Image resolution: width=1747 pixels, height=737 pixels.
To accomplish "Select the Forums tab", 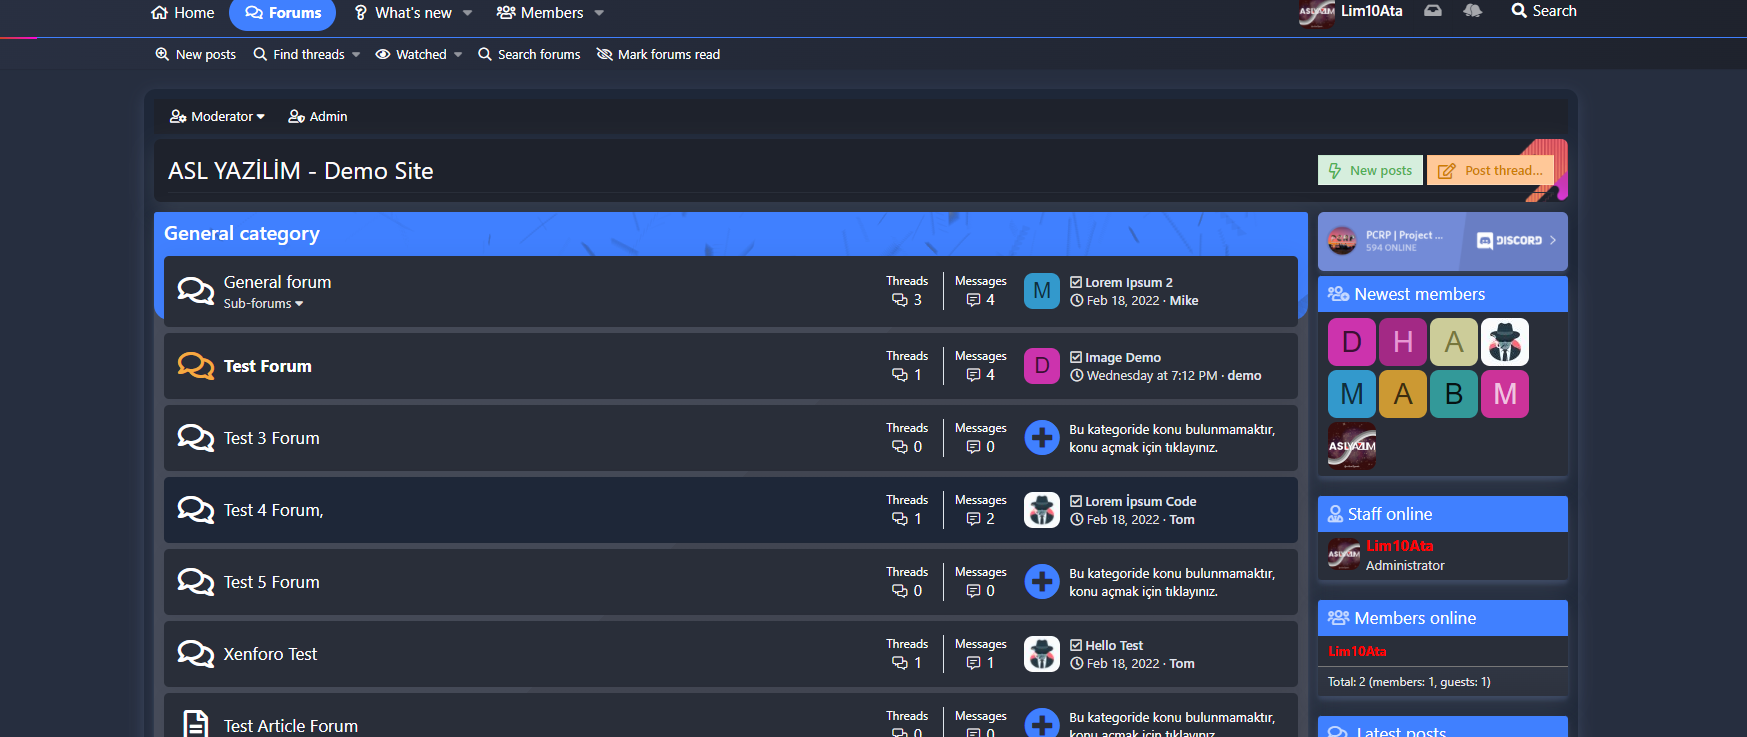I will (x=283, y=13).
